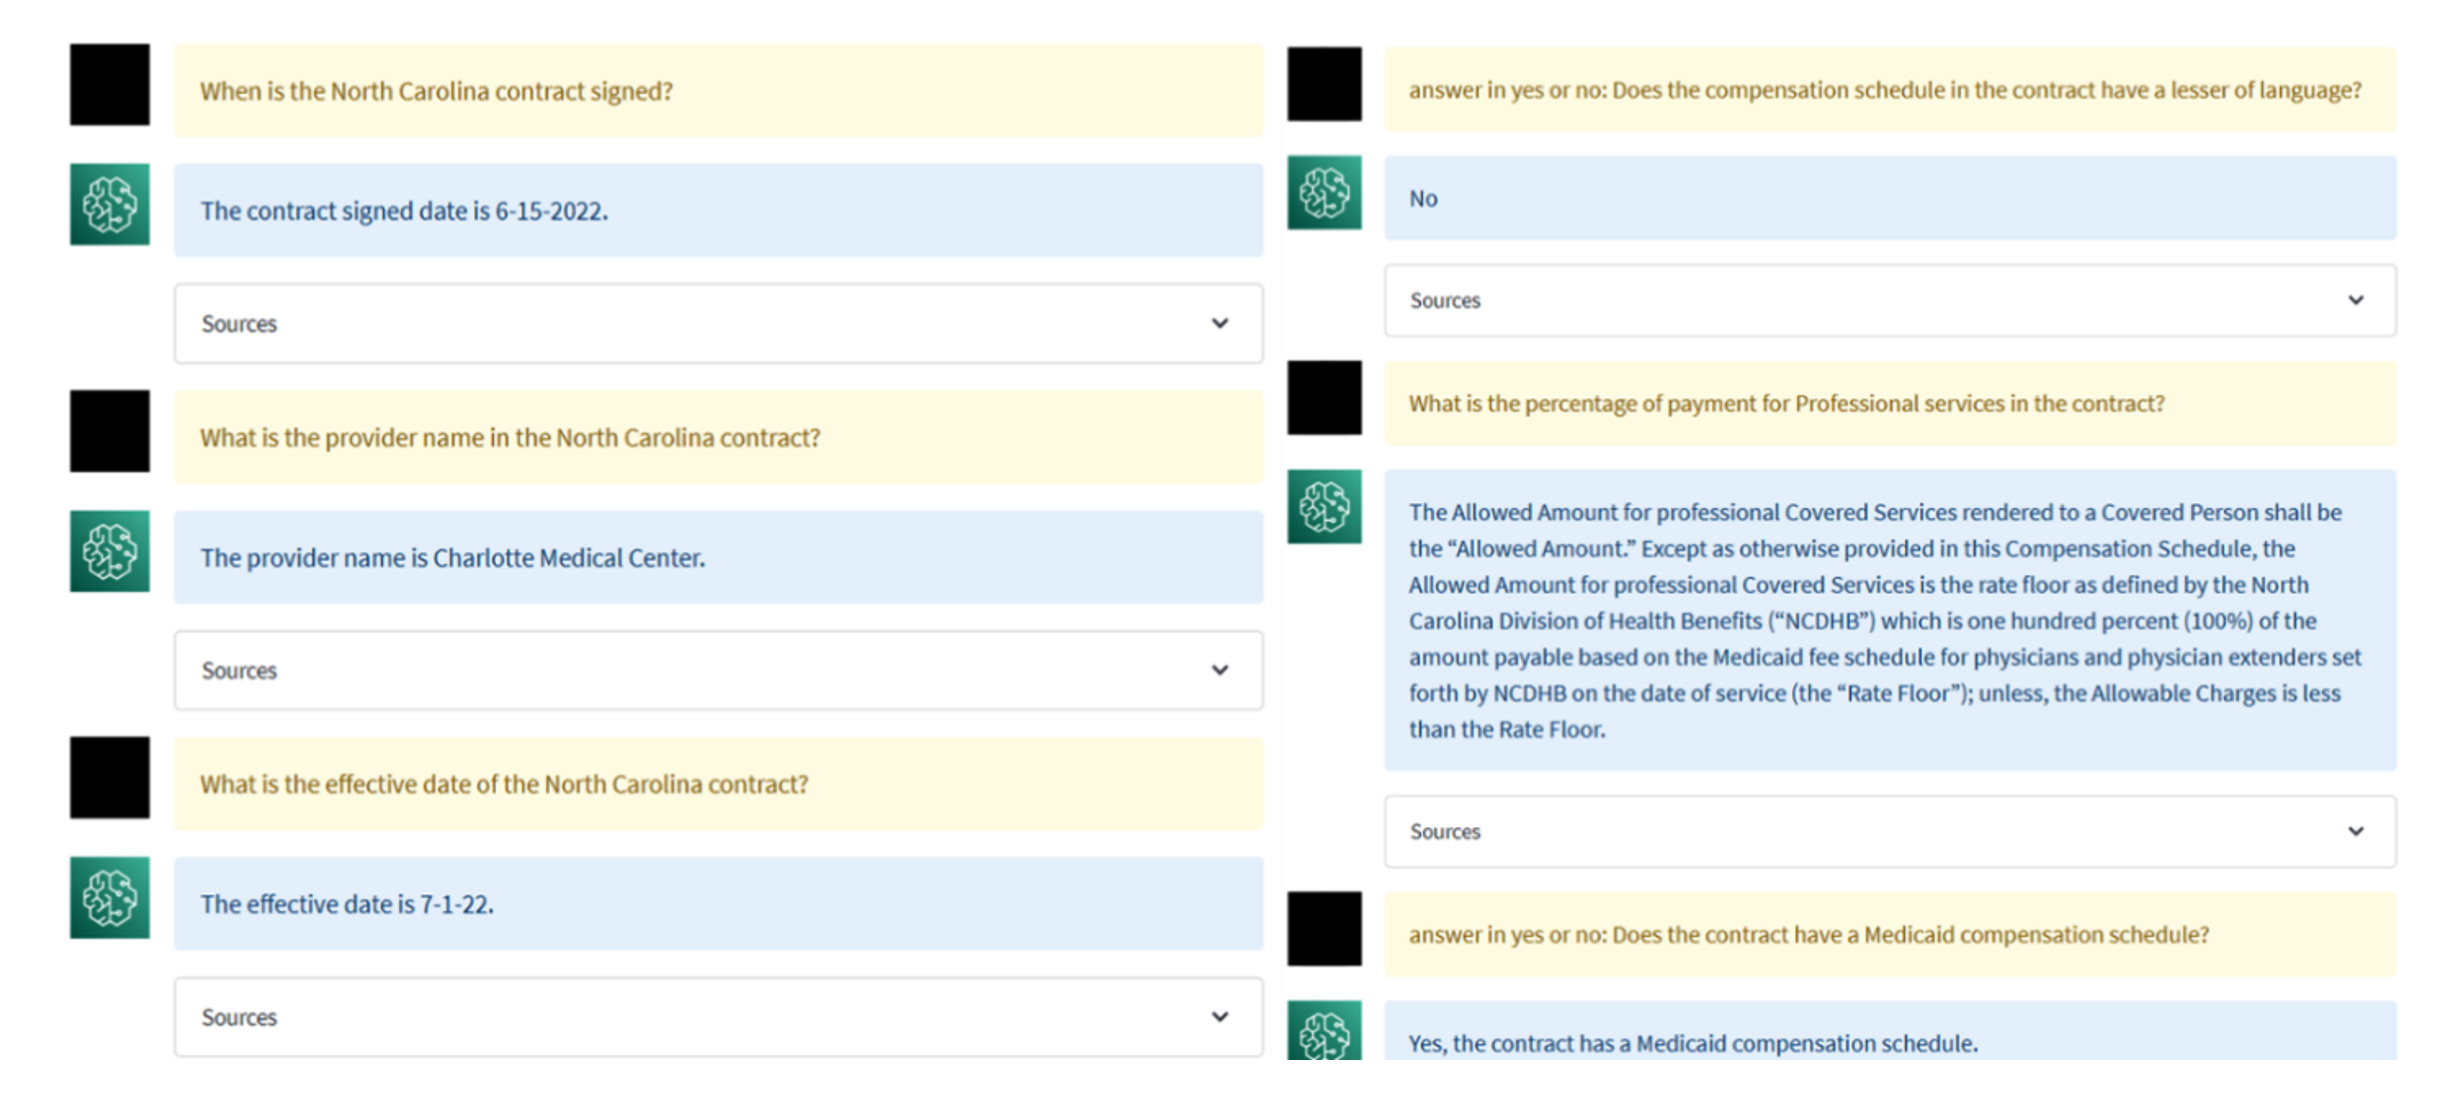Click the chevron on Sources under the signed date
The height and width of the screenshot is (1104, 2460).
(1219, 323)
